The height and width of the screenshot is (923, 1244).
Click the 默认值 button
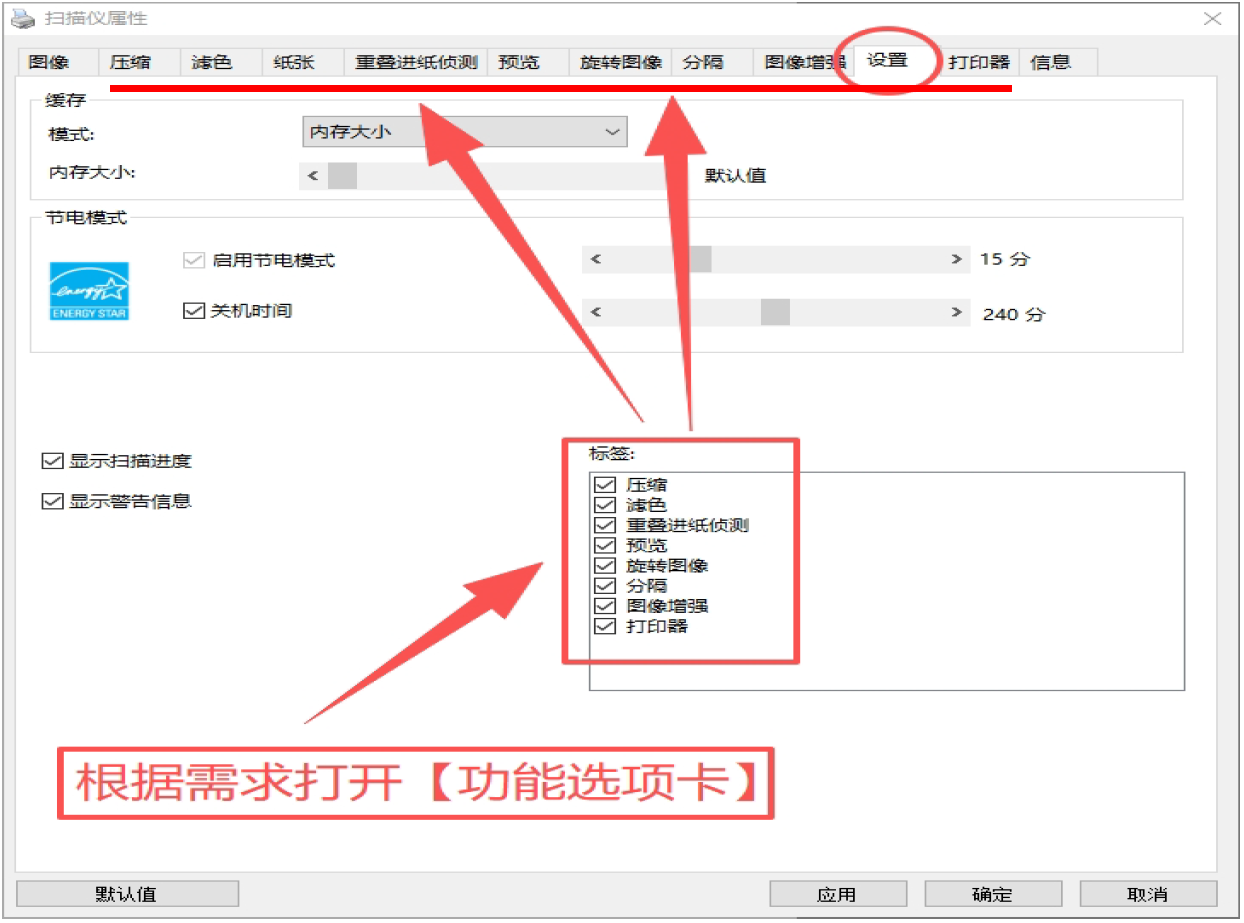coord(128,894)
